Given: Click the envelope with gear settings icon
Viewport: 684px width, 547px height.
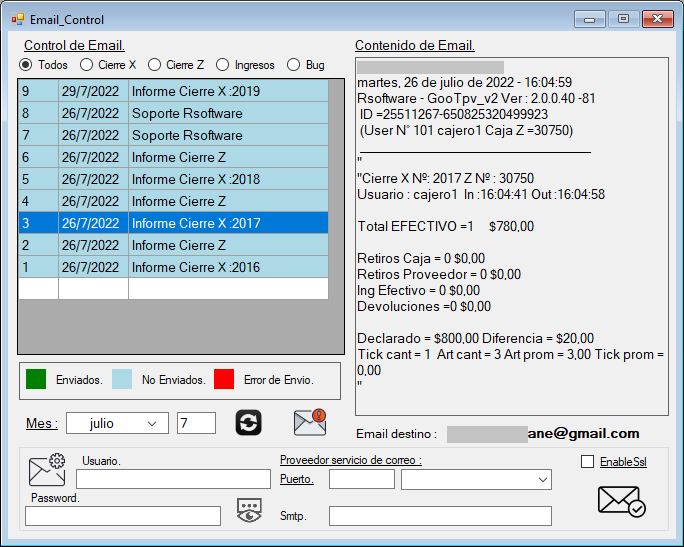Looking at the screenshot, I should [x=47, y=470].
